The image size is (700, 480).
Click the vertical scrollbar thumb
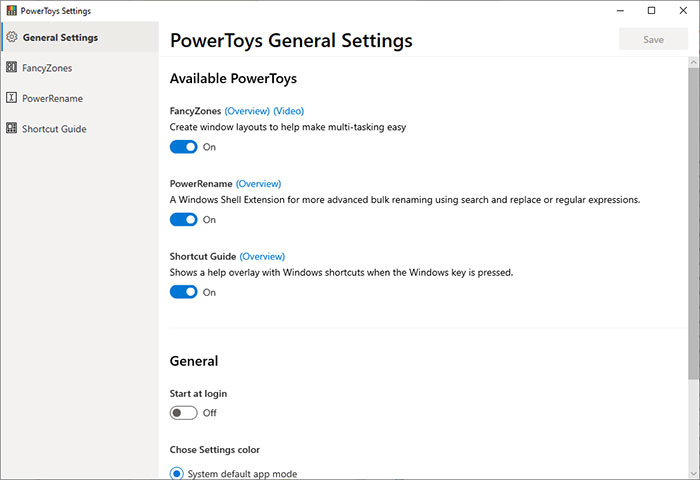(x=693, y=223)
